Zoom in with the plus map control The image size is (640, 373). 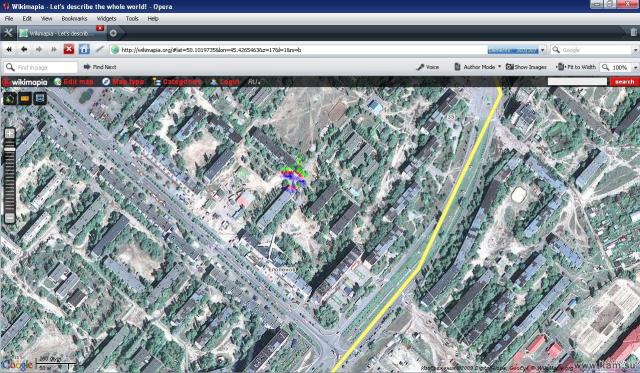coord(10,133)
